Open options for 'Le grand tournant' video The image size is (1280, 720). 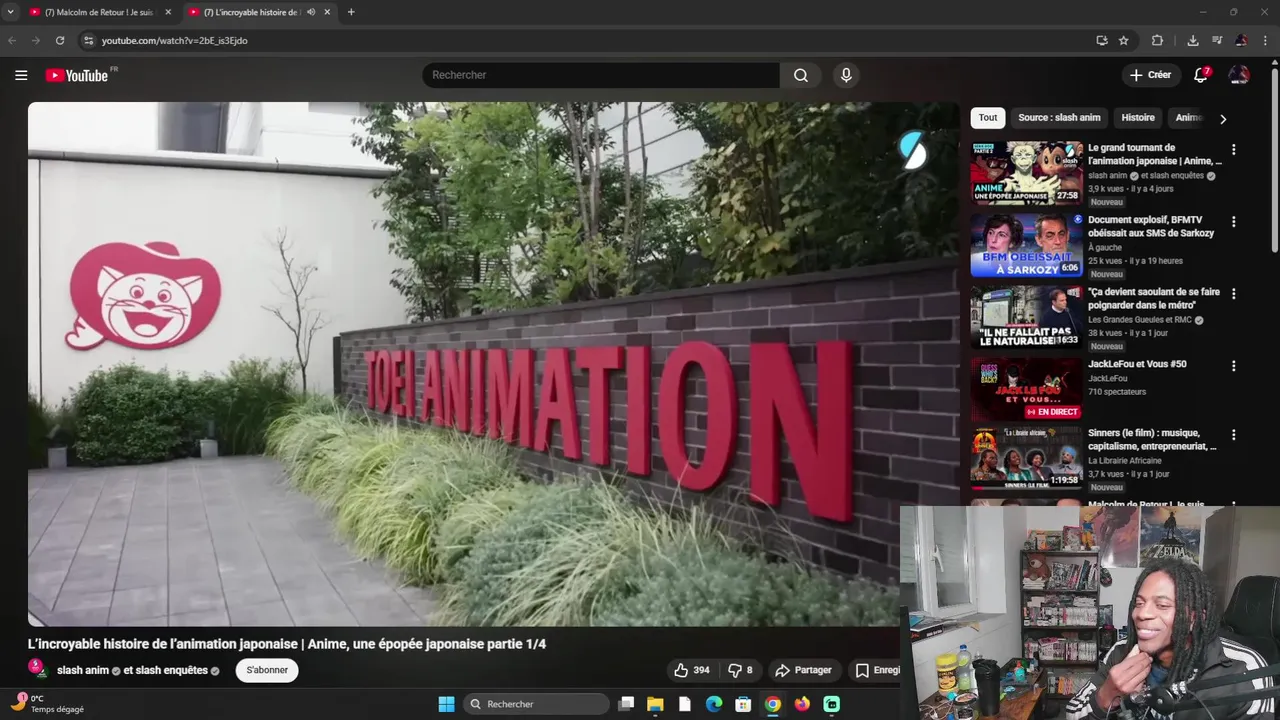point(1233,150)
